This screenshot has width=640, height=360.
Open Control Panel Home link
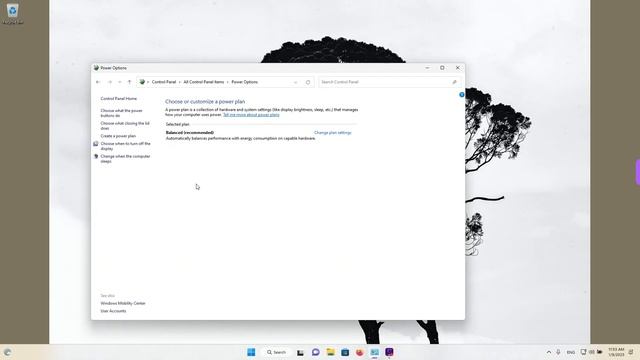118,99
